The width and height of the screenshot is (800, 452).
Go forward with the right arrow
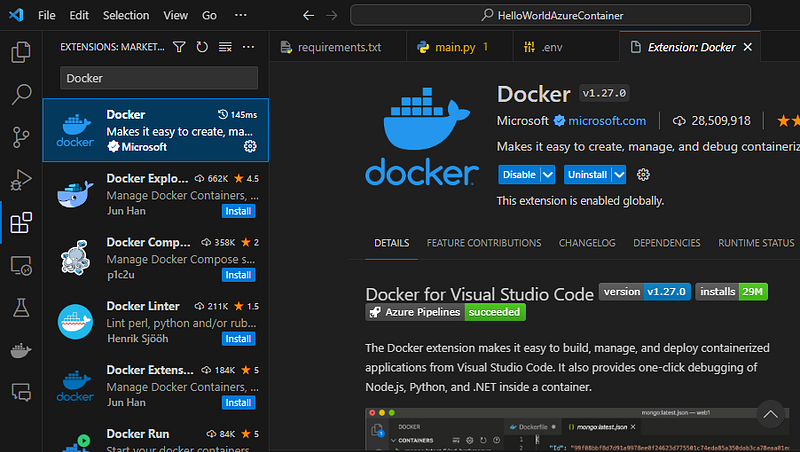(x=332, y=15)
